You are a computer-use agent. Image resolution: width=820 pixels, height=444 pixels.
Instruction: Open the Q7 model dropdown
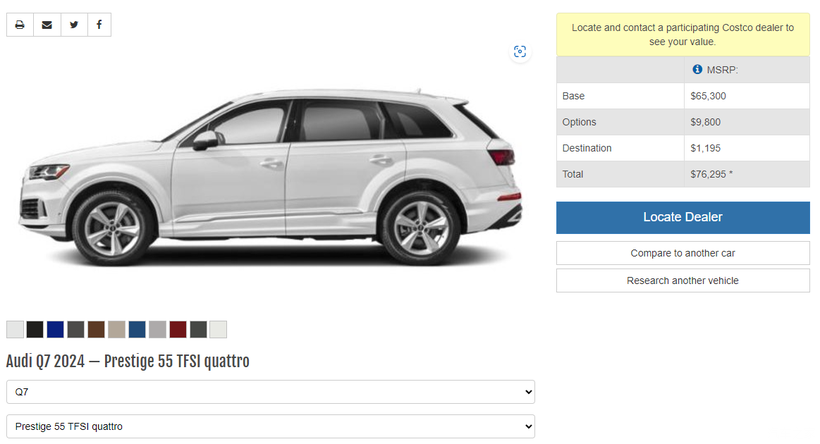pyautogui.click(x=270, y=392)
